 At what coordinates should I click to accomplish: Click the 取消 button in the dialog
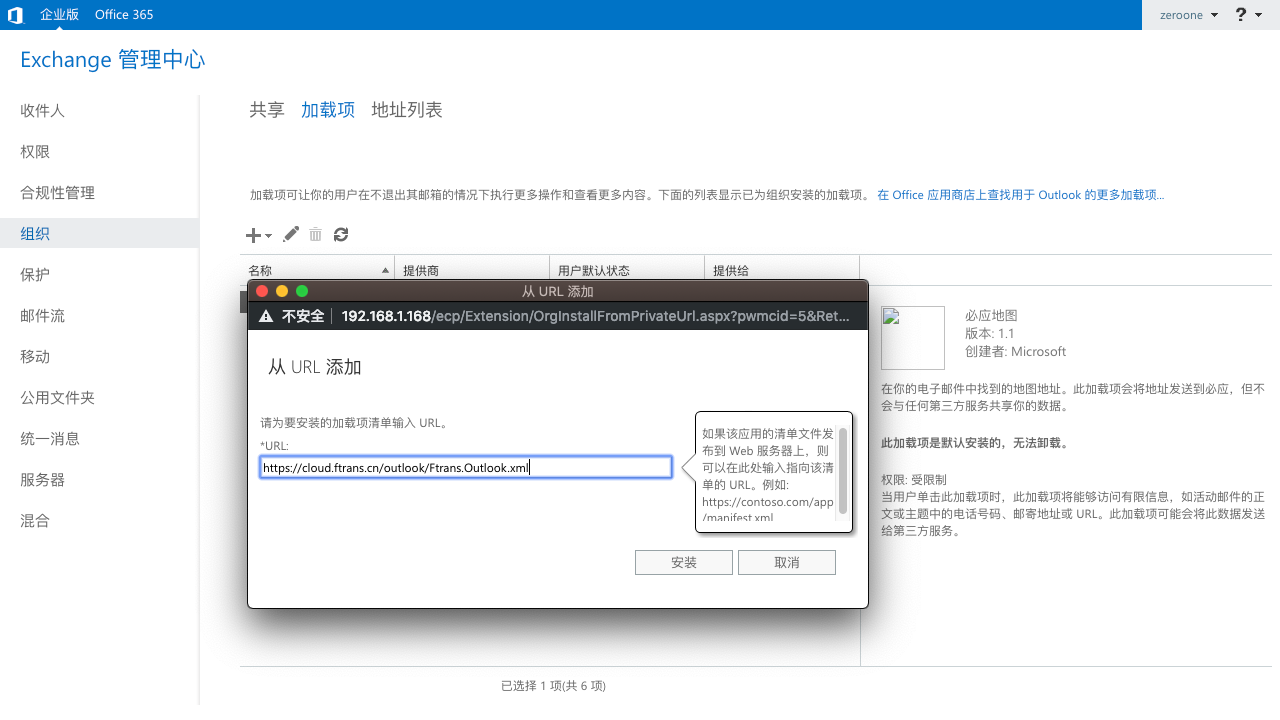click(x=786, y=562)
